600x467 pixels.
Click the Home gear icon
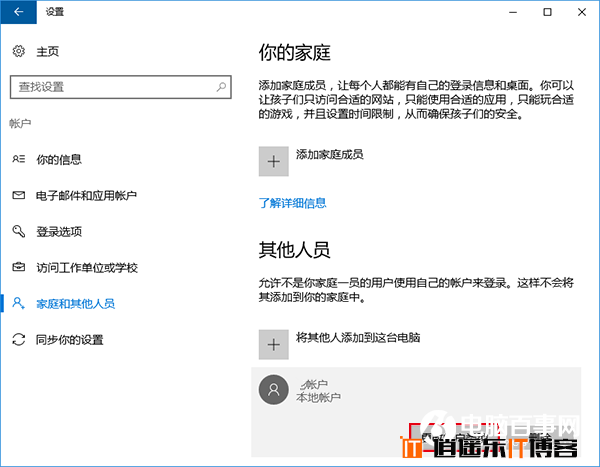[17, 52]
